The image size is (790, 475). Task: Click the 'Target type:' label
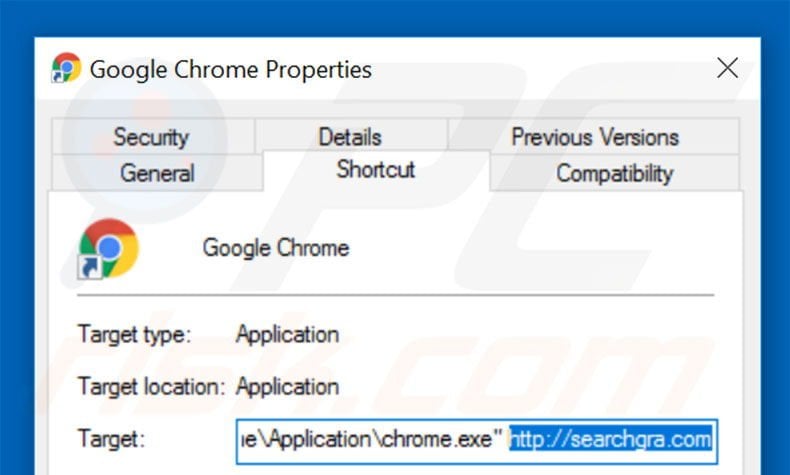tap(135, 335)
